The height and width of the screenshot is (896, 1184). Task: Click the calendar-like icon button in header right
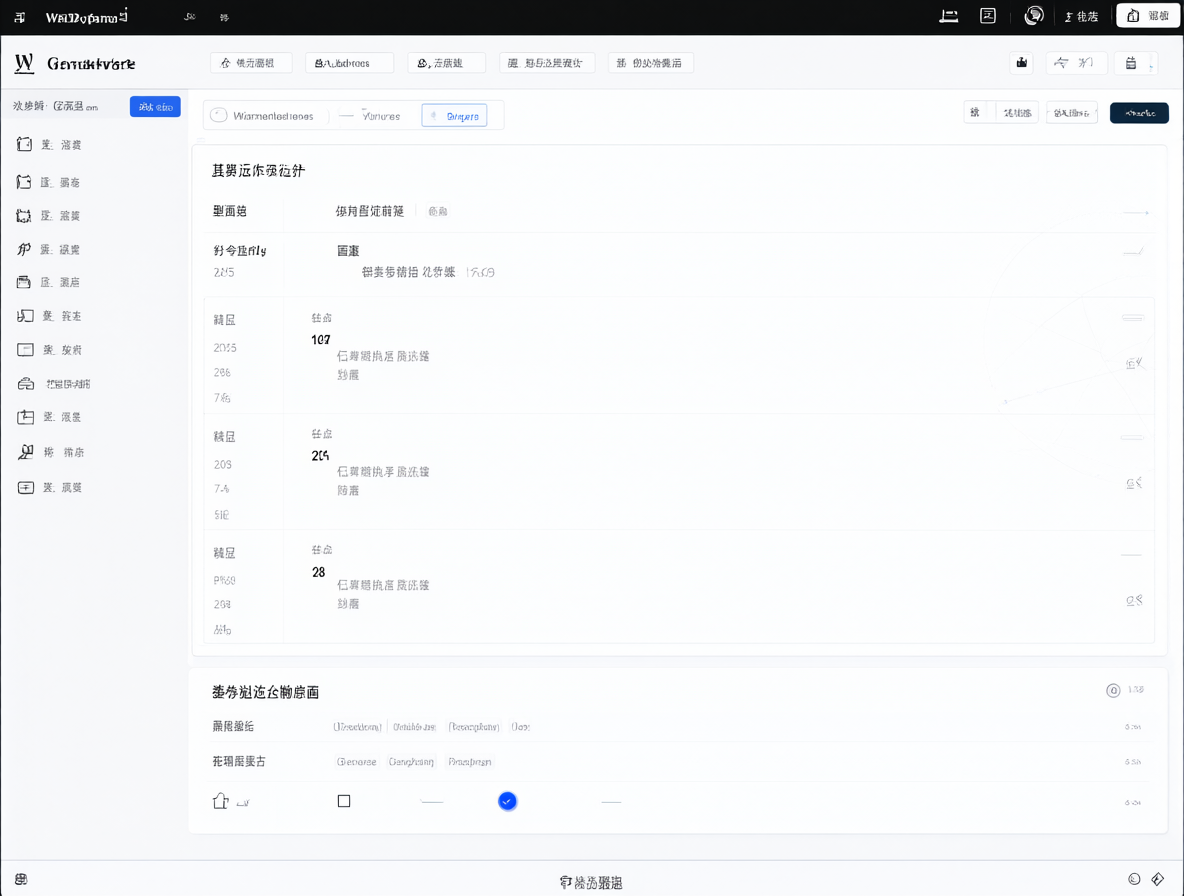1131,63
